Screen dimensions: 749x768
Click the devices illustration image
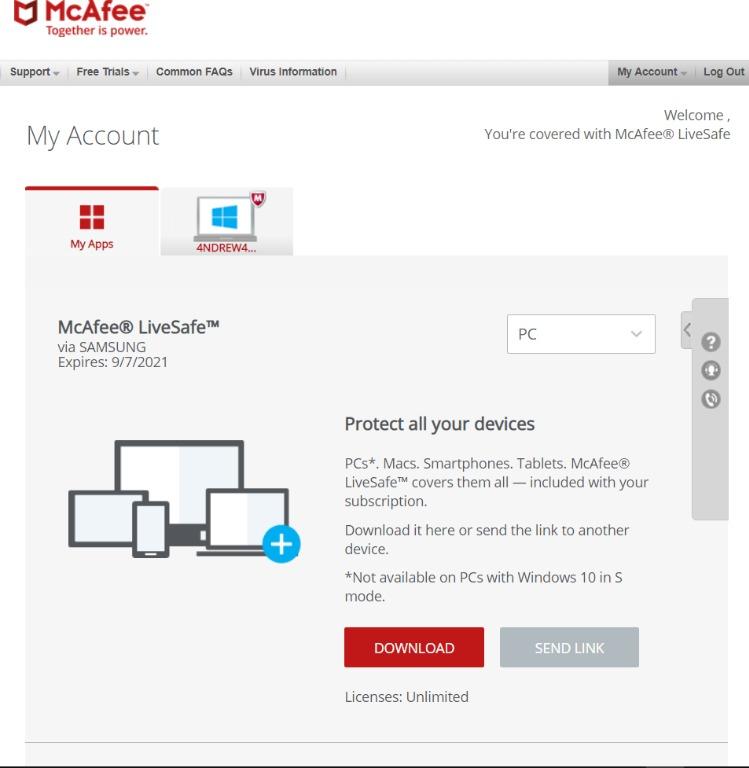pos(184,501)
